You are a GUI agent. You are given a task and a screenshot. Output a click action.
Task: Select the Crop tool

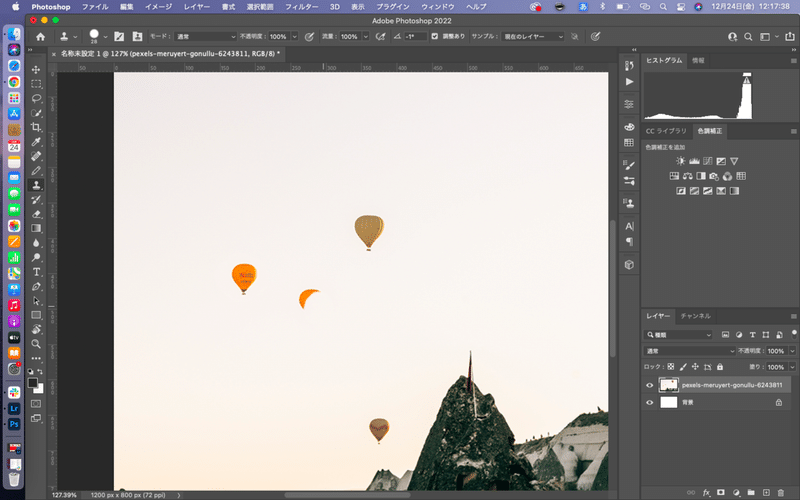(x=36, y=127)
